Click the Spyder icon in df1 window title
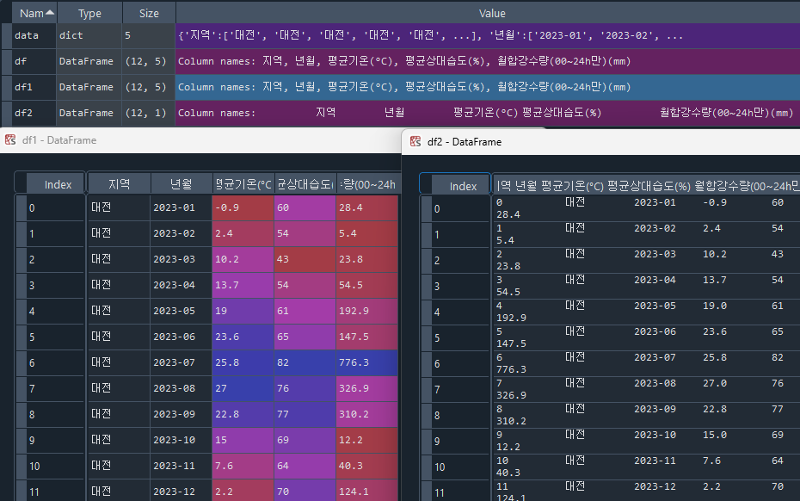Viewport: 800px width, 501px height. 10,140
